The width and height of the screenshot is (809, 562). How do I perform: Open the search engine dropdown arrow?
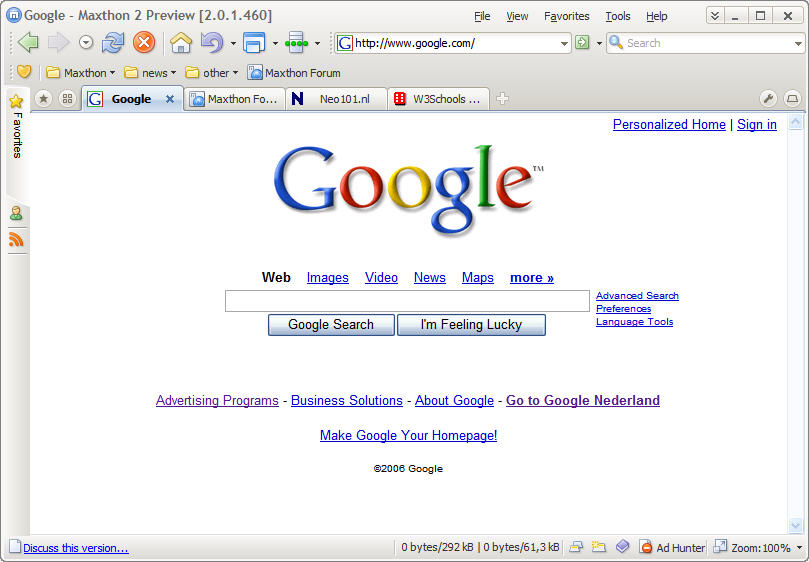click(x=798, y=43)
